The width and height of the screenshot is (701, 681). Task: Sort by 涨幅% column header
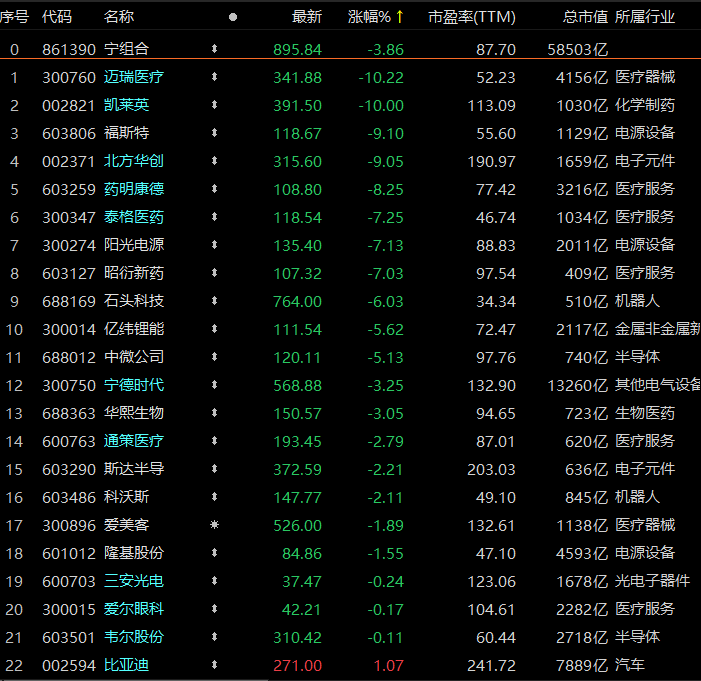pos(369,17)
